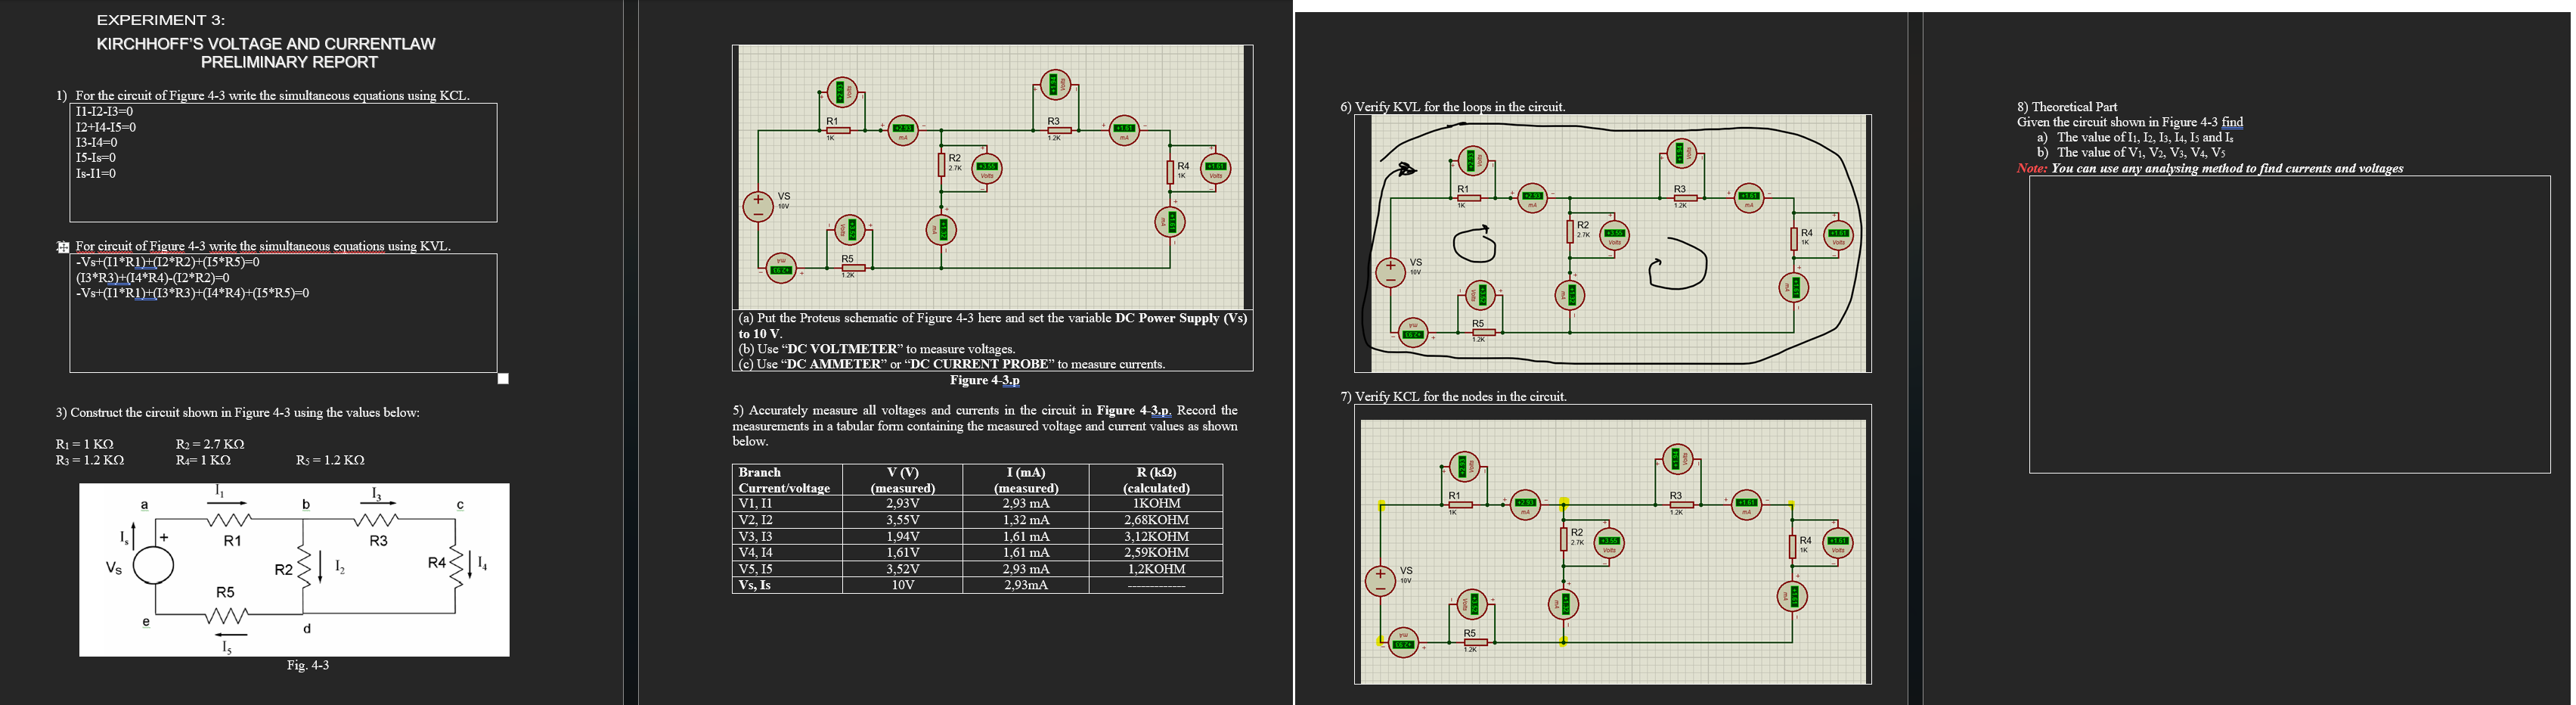Image resolution: width=2576 pixels, height=705 pixels.
Task: Click the "R (kΩ) (calculated)" column header
Action: pos(1156,480)
